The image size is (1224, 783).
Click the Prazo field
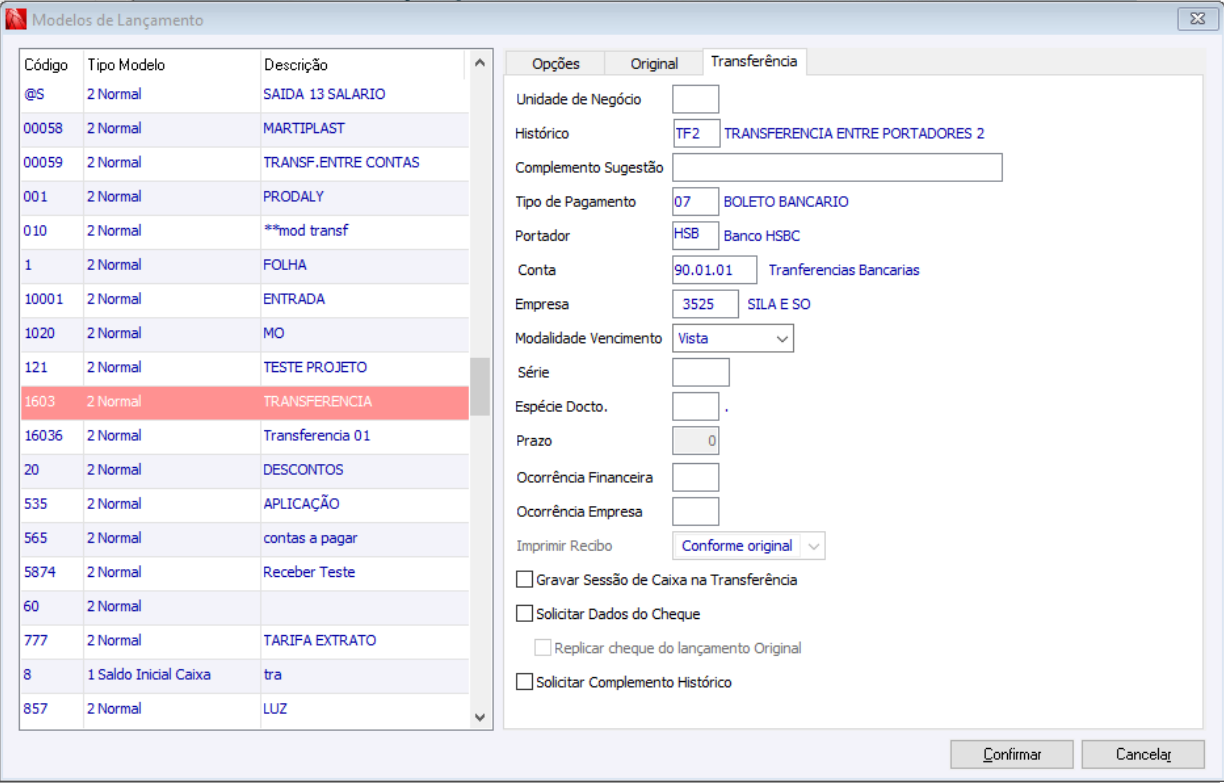[x=696, y=440]
